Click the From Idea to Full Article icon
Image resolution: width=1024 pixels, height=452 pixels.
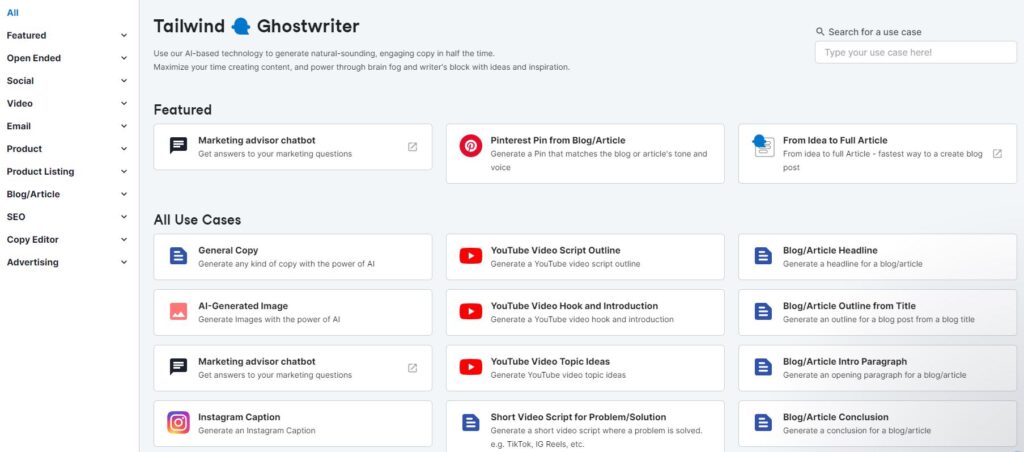coord(762,146)
